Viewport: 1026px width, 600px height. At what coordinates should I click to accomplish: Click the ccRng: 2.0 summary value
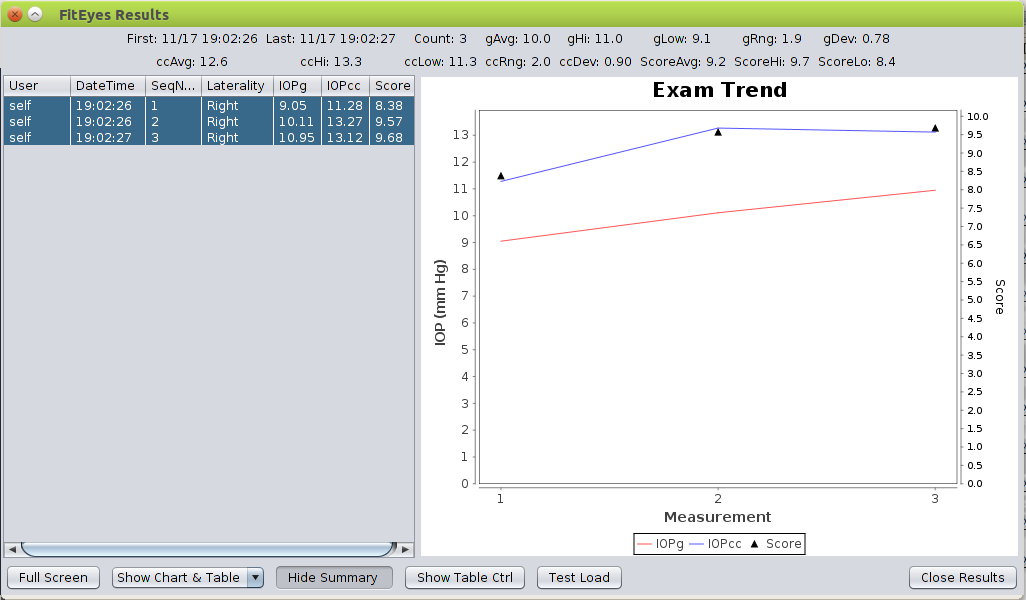click(x=518, y=62)
